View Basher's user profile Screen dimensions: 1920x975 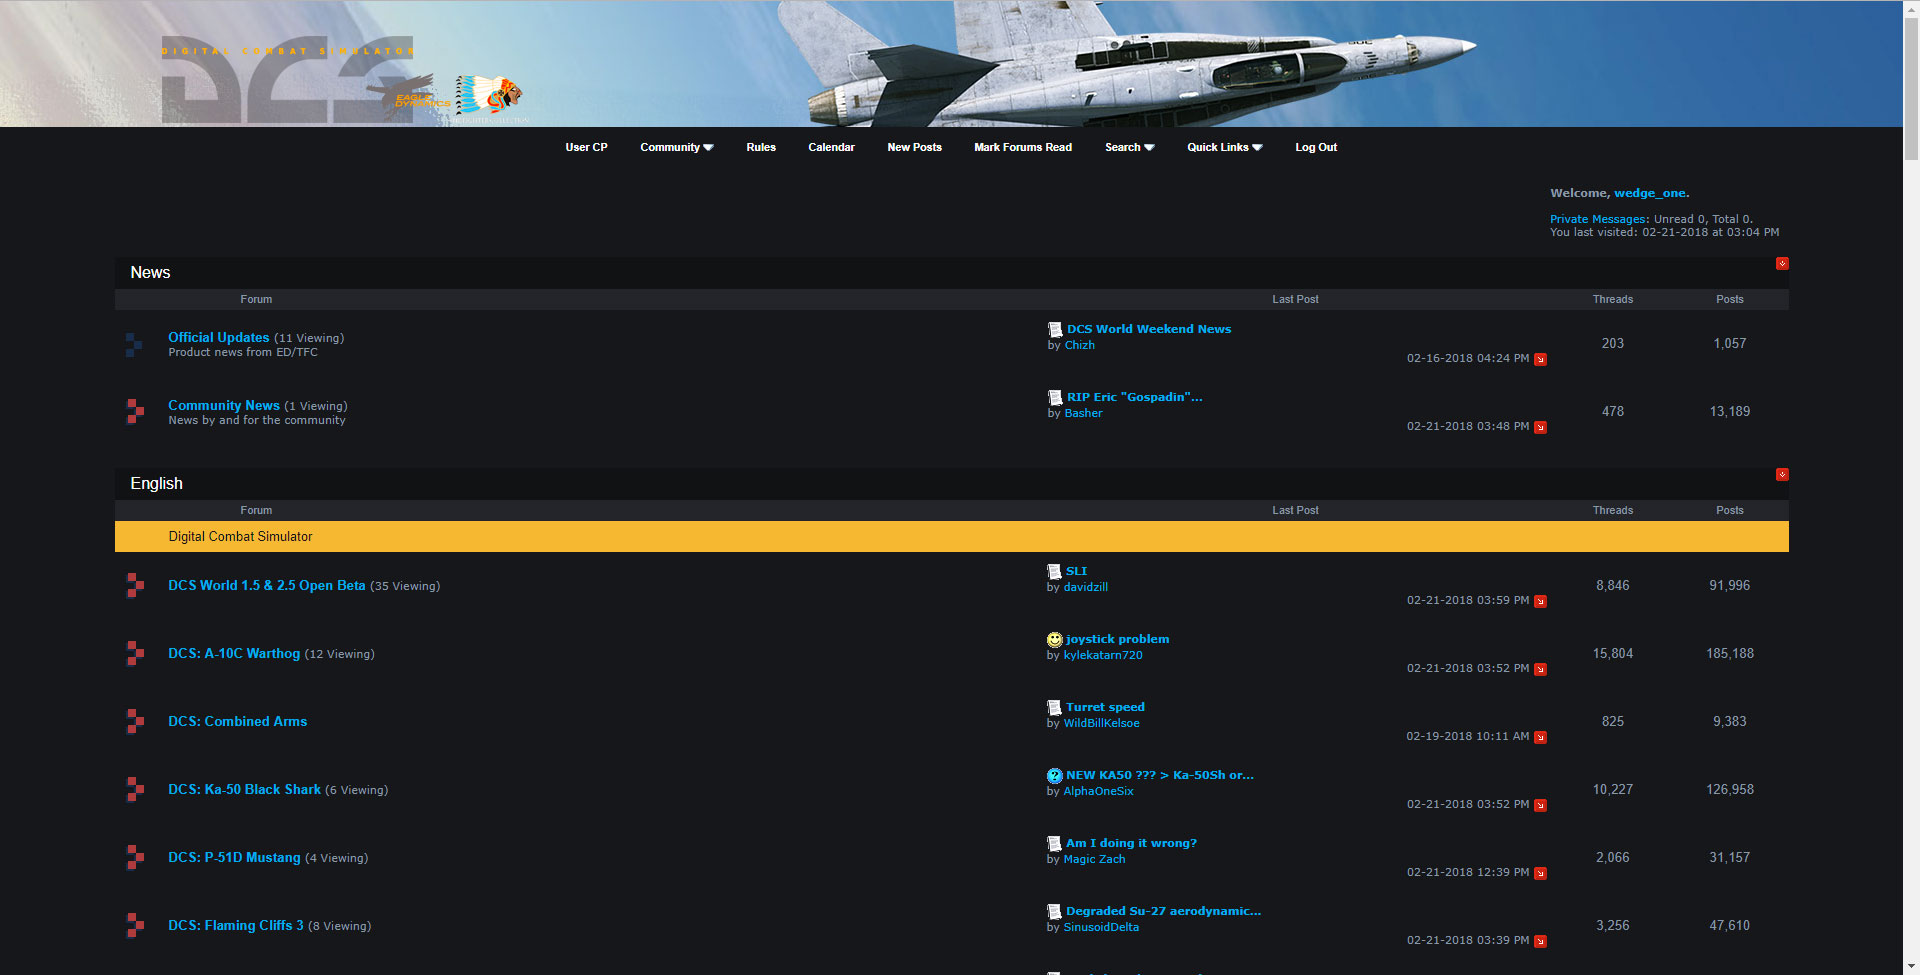click(1084, 413)
